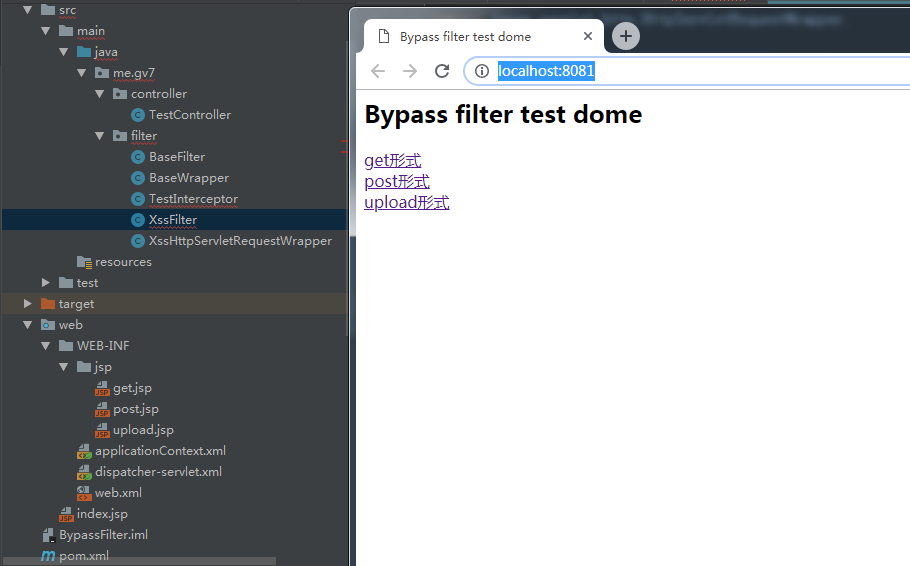Click the browser back arrow
This screenshot has width=910, height=566.
(377, 71)
